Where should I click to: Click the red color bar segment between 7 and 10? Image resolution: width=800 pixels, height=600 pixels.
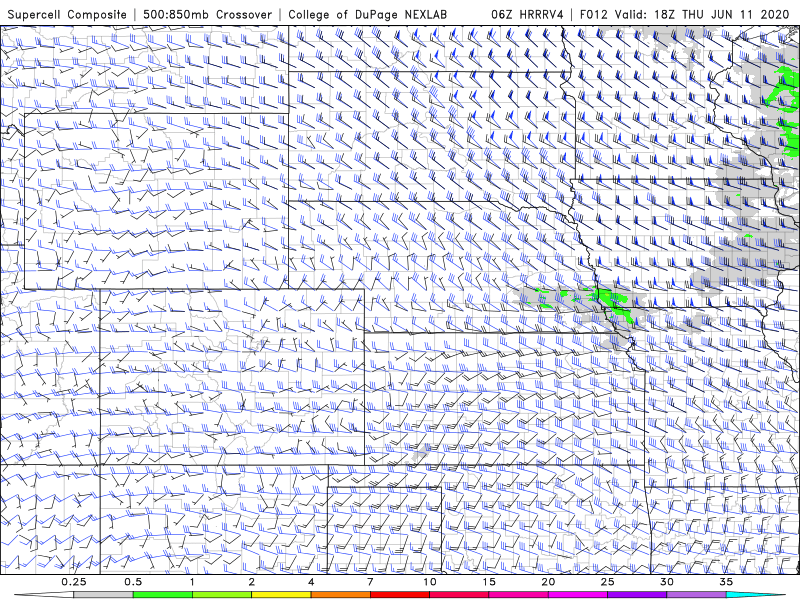399,595
